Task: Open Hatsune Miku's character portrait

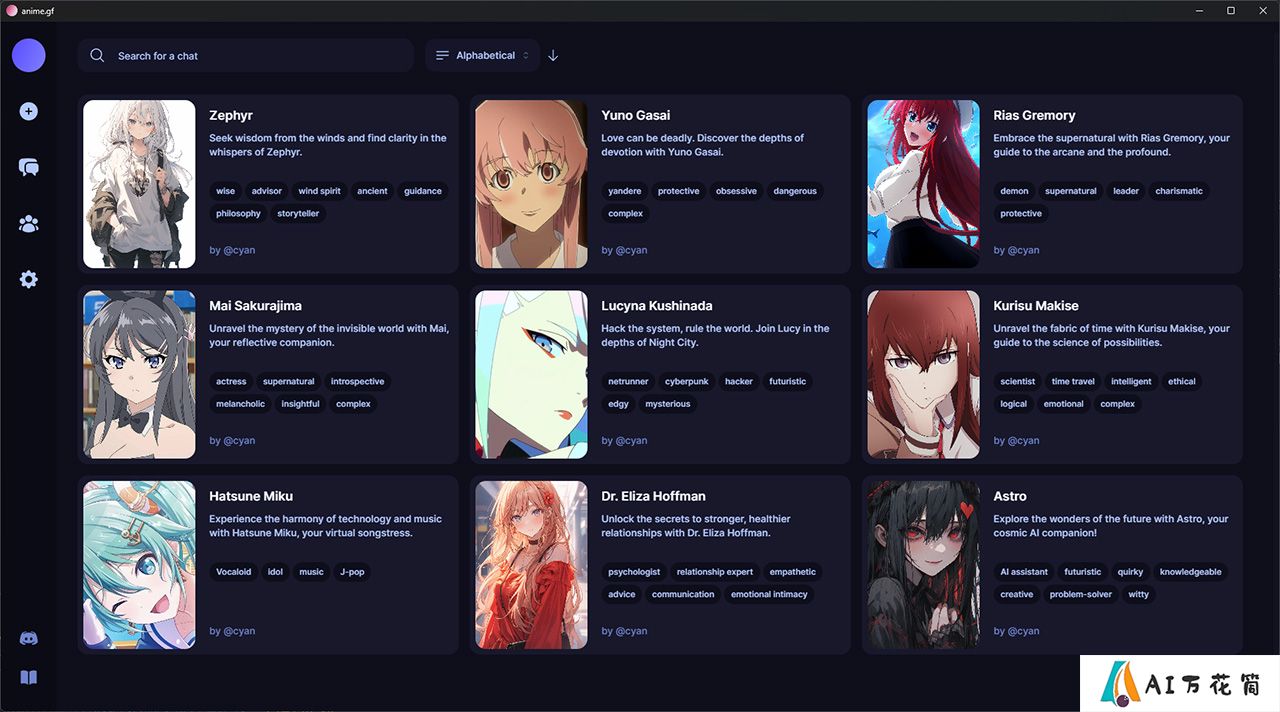Action: click(x=139, y=565)
